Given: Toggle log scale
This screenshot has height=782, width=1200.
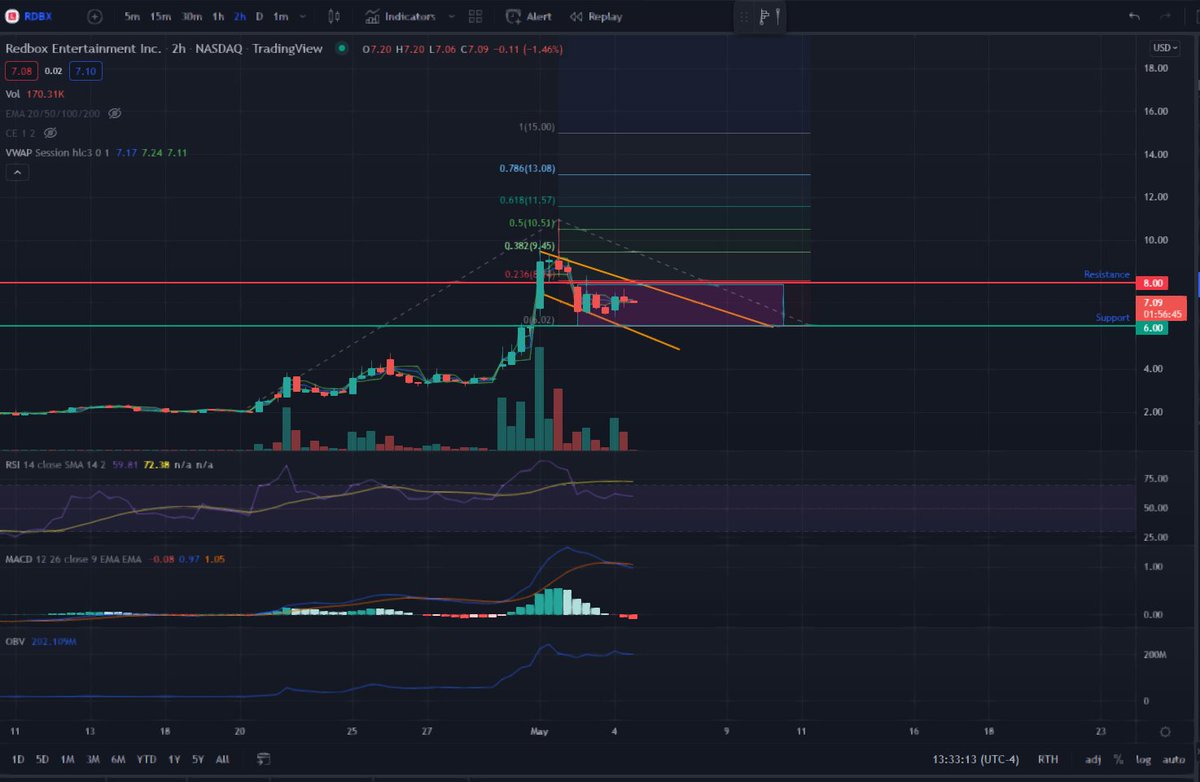Looking at the screenshot, I should click(x=1141, y=760).
